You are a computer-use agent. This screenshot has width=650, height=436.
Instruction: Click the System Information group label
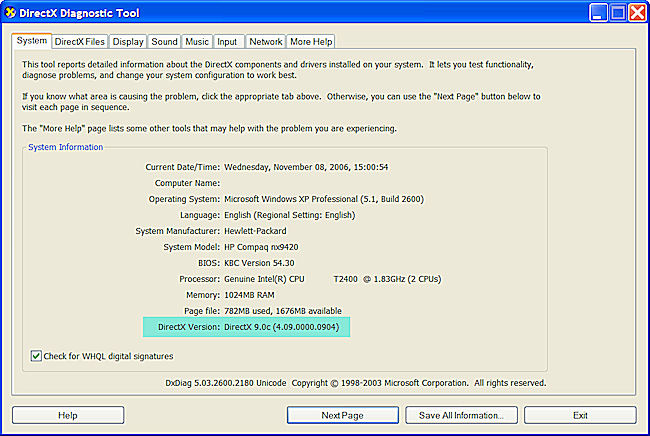point(65,147)
